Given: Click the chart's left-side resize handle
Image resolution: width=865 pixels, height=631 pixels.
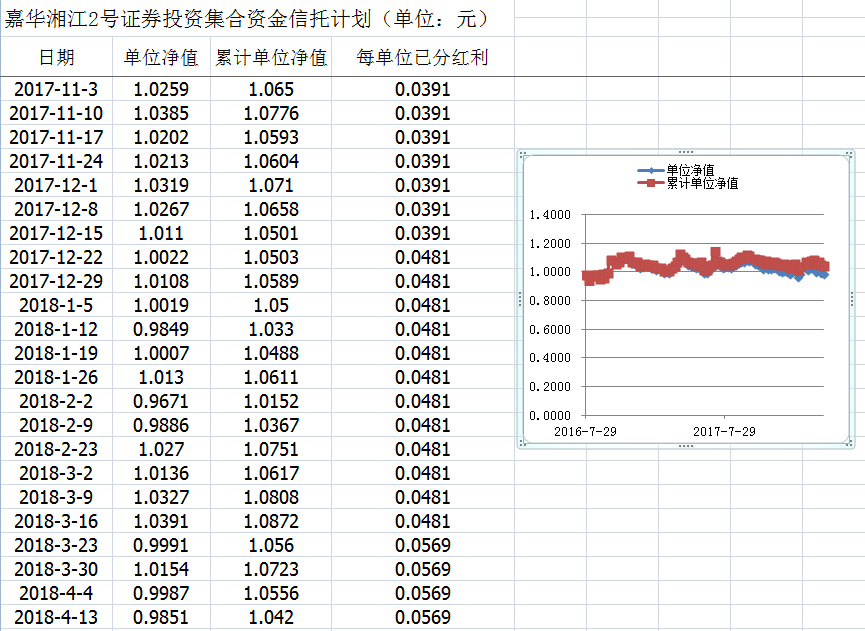Looking at the screenshot, I should (x=519, y=300).
